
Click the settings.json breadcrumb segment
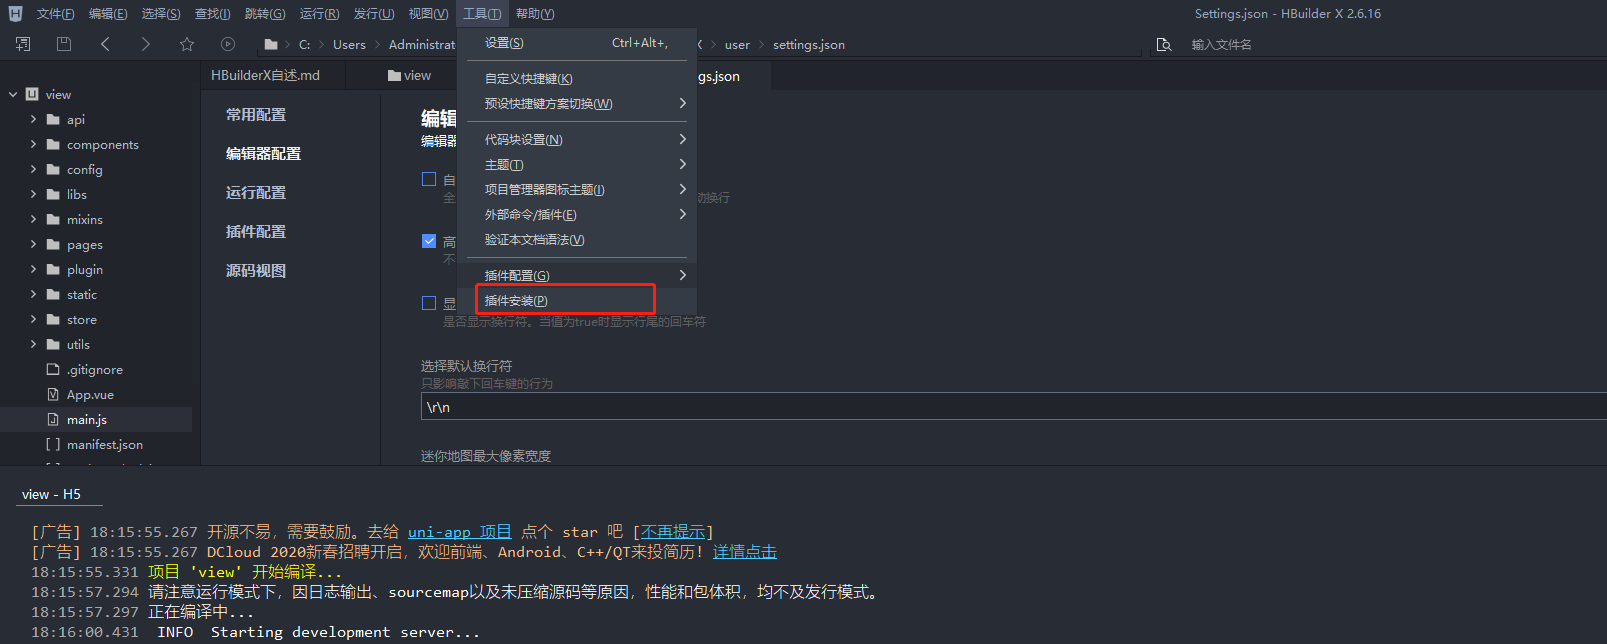(809, 44)
